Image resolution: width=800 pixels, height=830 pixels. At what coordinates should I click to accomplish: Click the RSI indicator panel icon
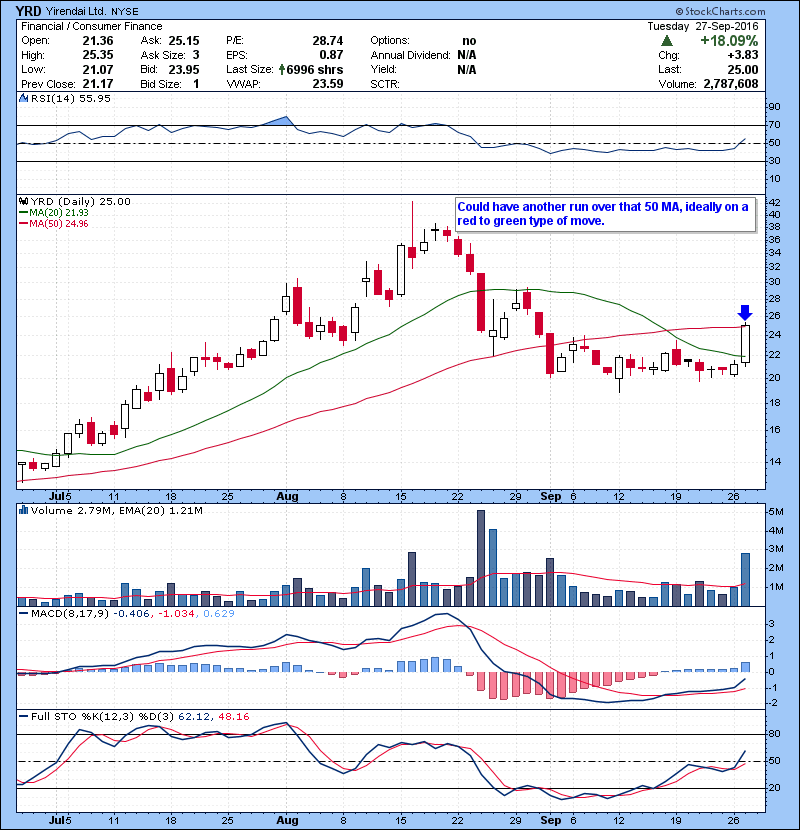pos(23,98)
